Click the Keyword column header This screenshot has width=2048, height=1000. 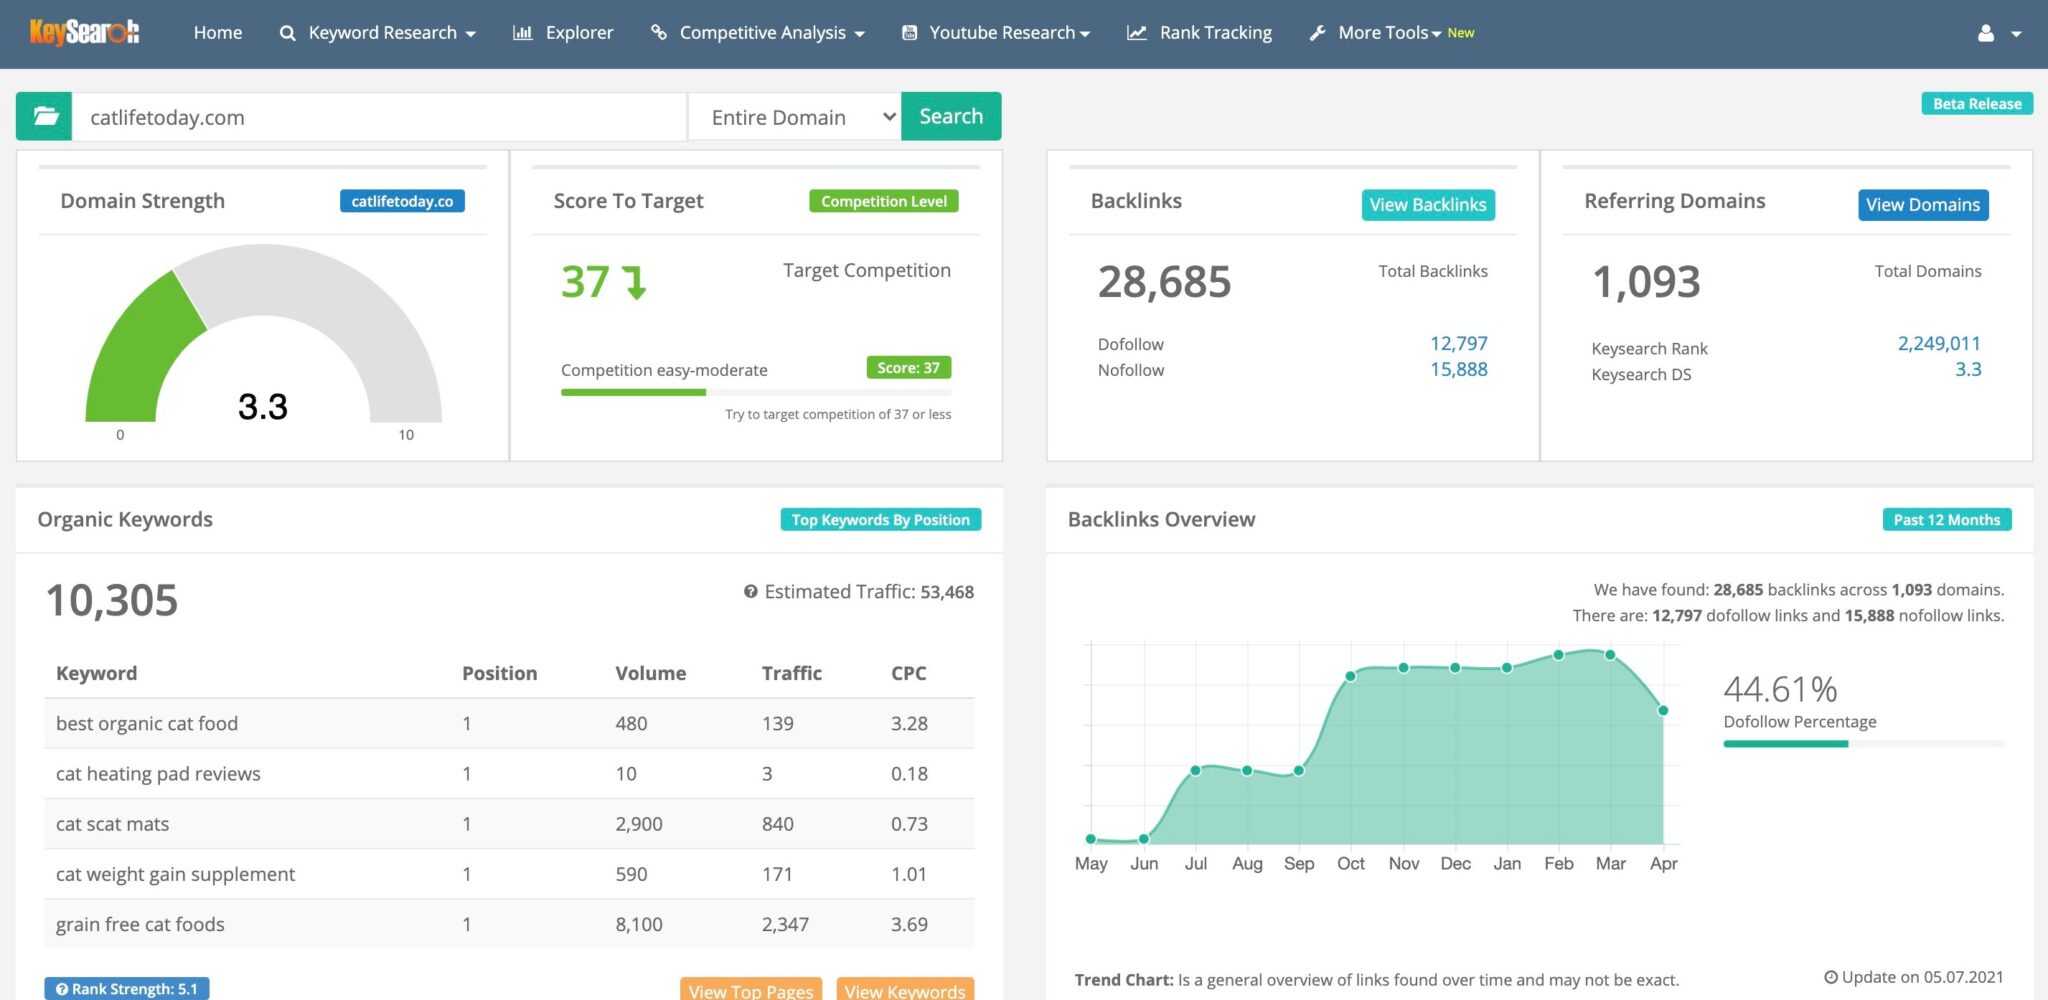96,673
